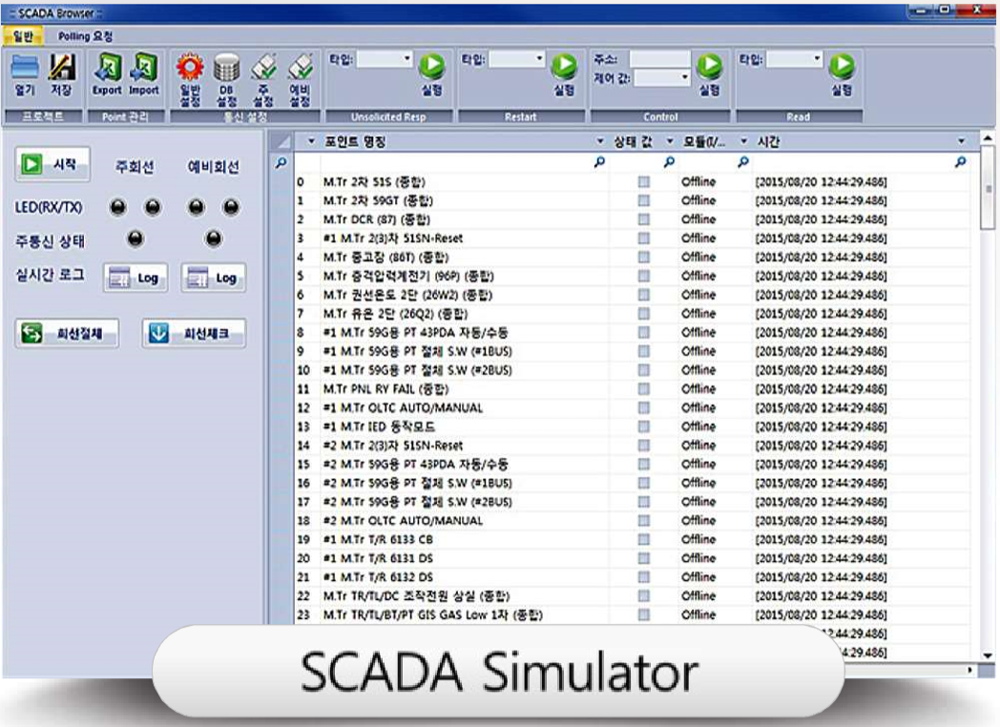The height and width of the screenshot is (727, 1000).
Task: Click the 주회선 second TX LED indicator
Action: (152, 207)
